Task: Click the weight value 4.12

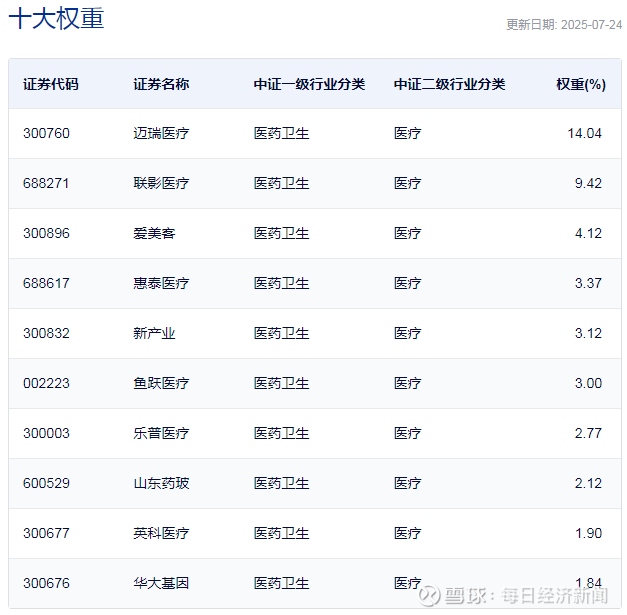Action: pyautogui.click(x=588, y=233)
